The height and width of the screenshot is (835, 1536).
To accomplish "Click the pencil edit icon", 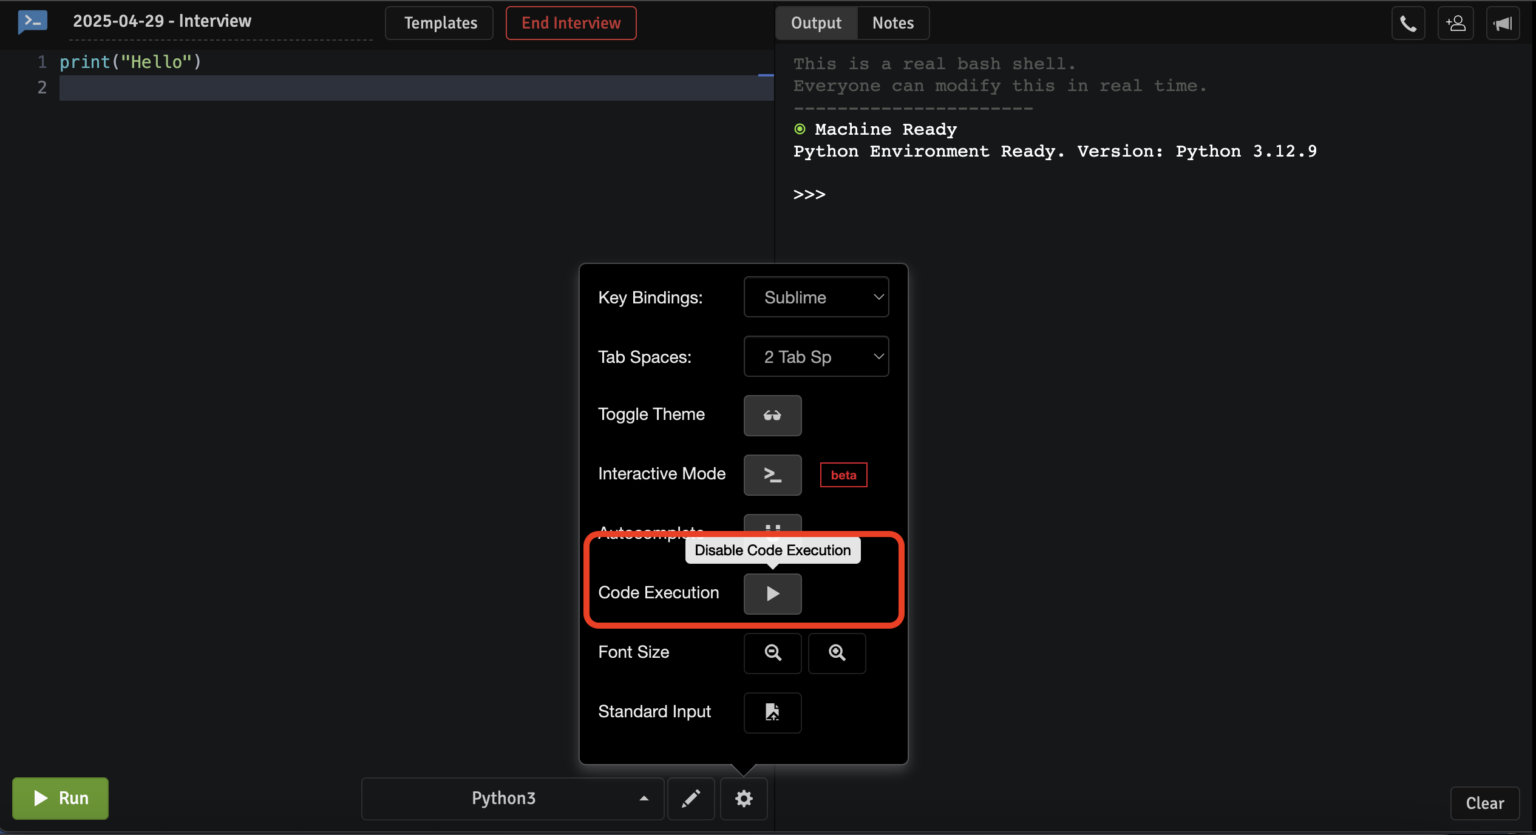I will (x=691, y=798).
